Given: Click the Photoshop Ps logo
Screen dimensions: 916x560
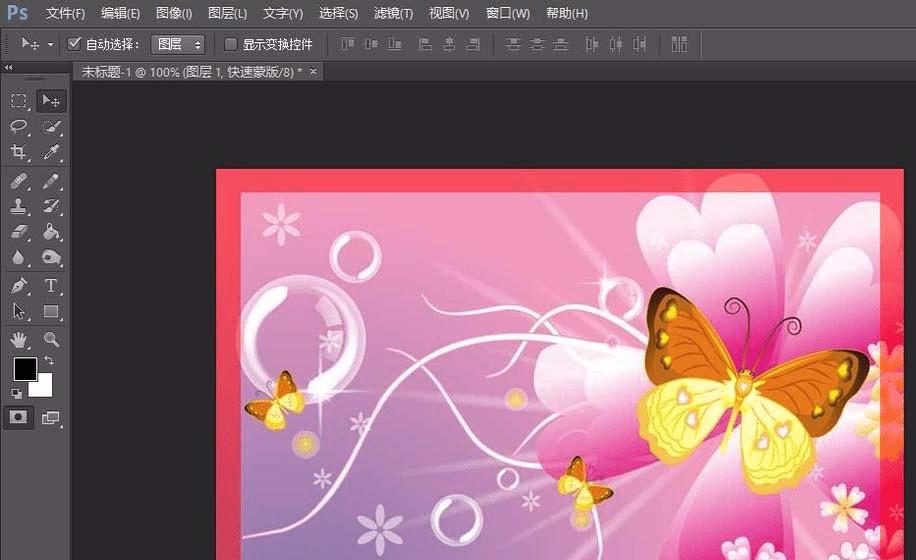Looking at the screenshot, I should tap(17, 13).
